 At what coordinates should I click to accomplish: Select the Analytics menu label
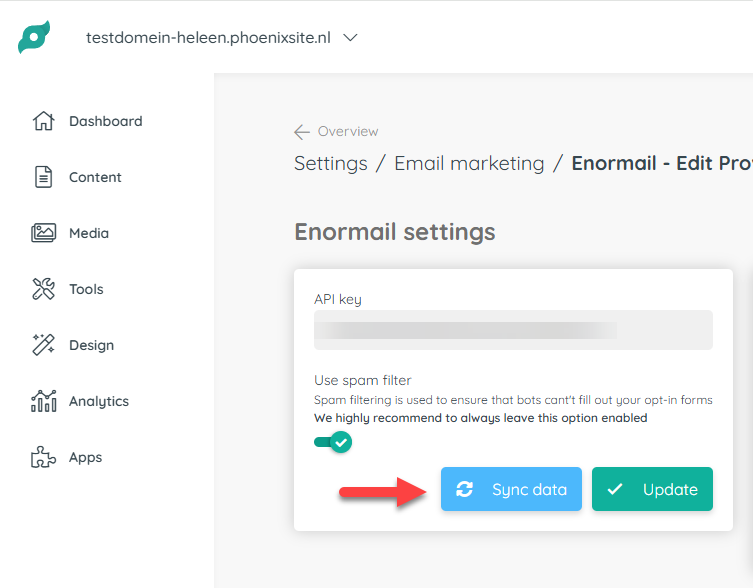(x=99, y=401)
